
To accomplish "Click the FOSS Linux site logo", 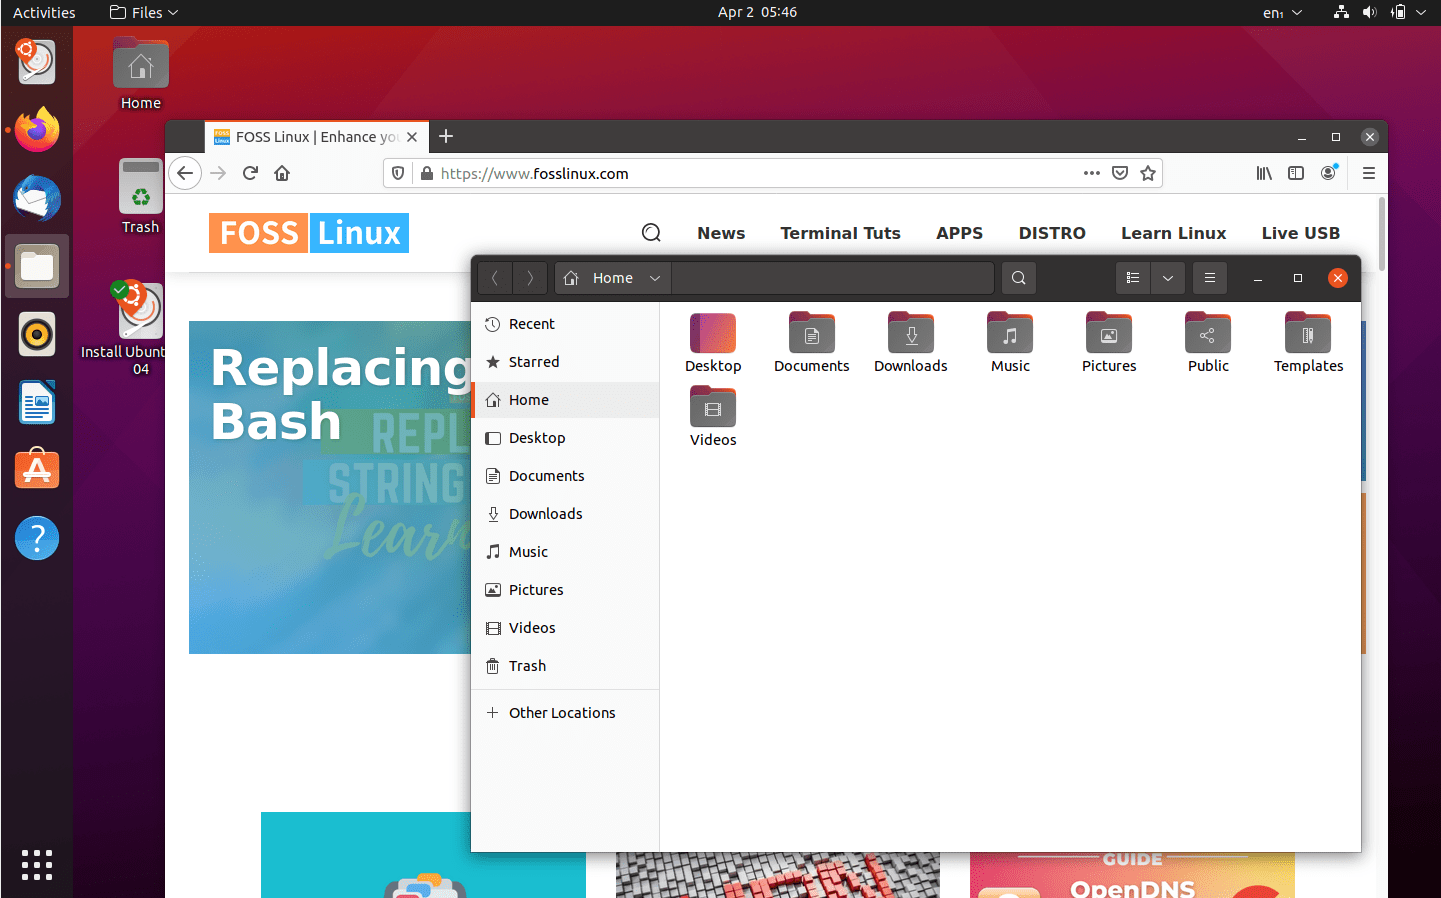I will [x=309, y=233].
